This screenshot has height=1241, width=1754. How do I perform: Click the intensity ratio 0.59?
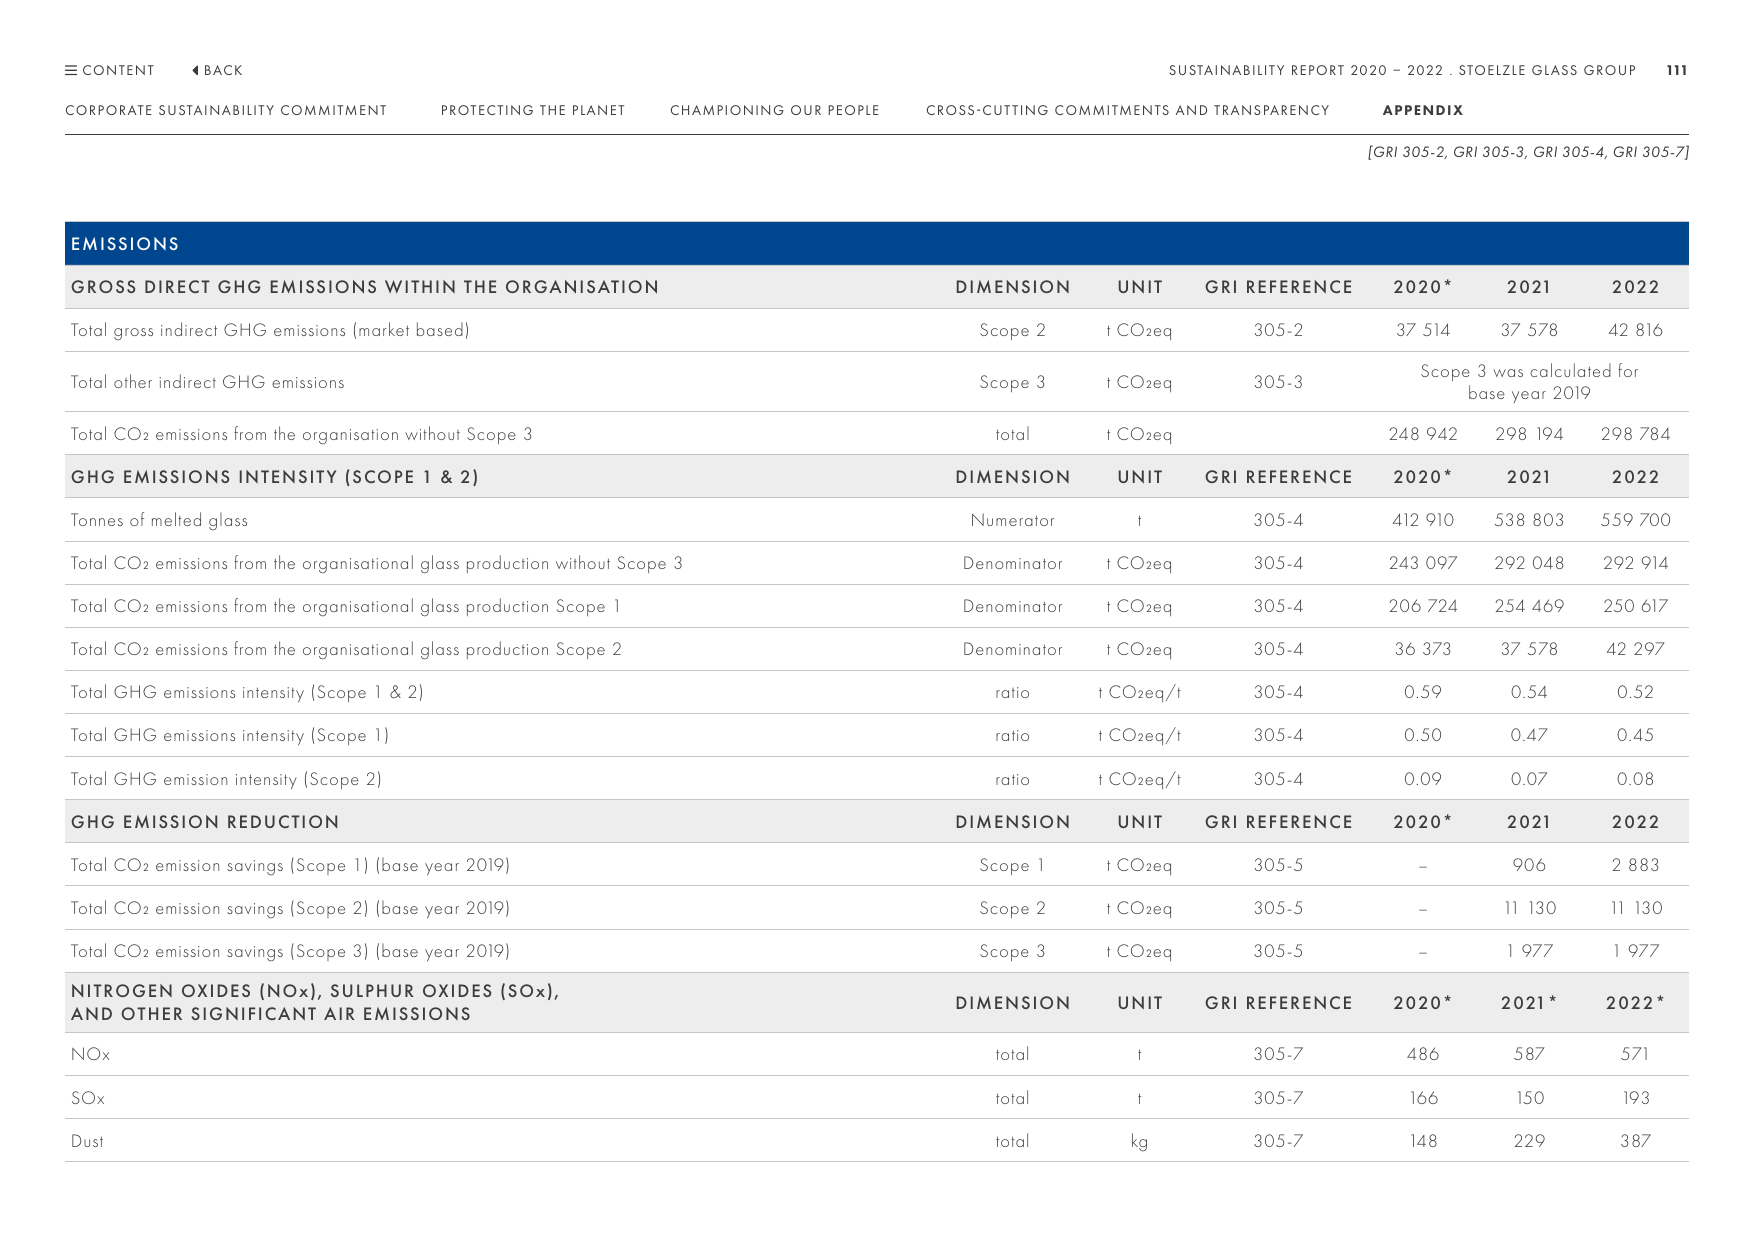pyautogui.click(x=1423, y=692)
